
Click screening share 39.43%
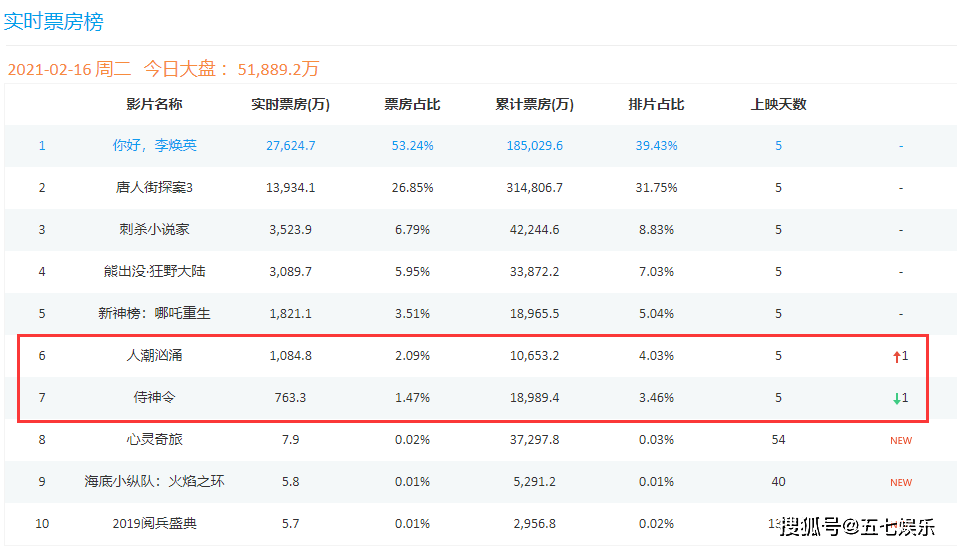click(656, 146)
